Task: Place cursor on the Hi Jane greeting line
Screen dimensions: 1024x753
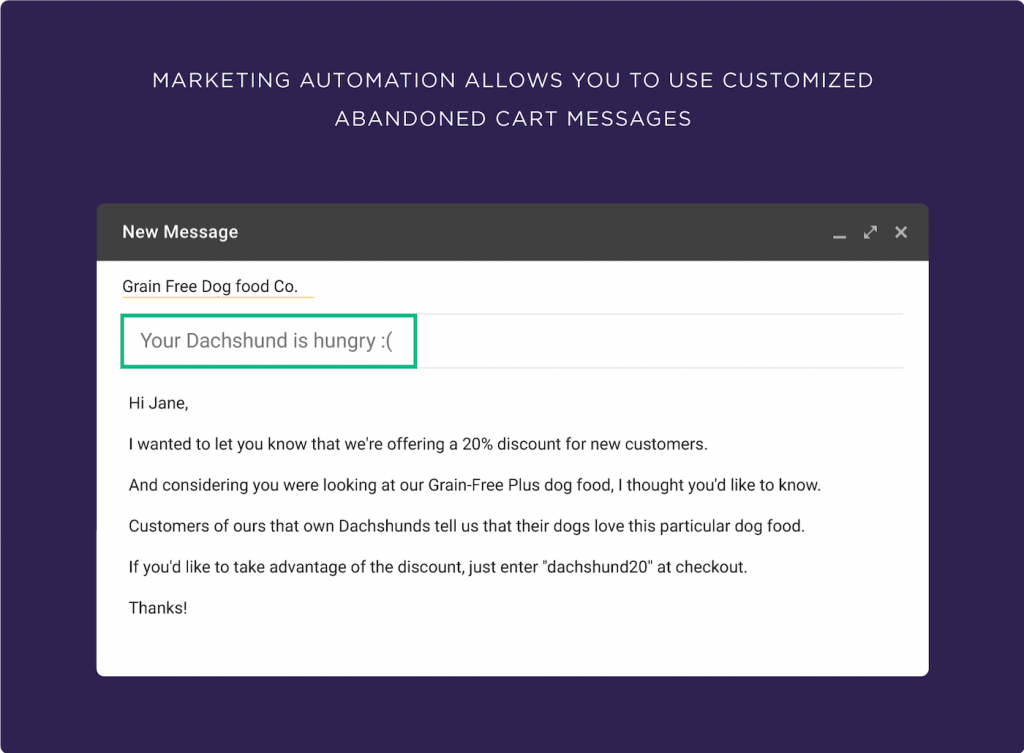Action: pos(158,403)
